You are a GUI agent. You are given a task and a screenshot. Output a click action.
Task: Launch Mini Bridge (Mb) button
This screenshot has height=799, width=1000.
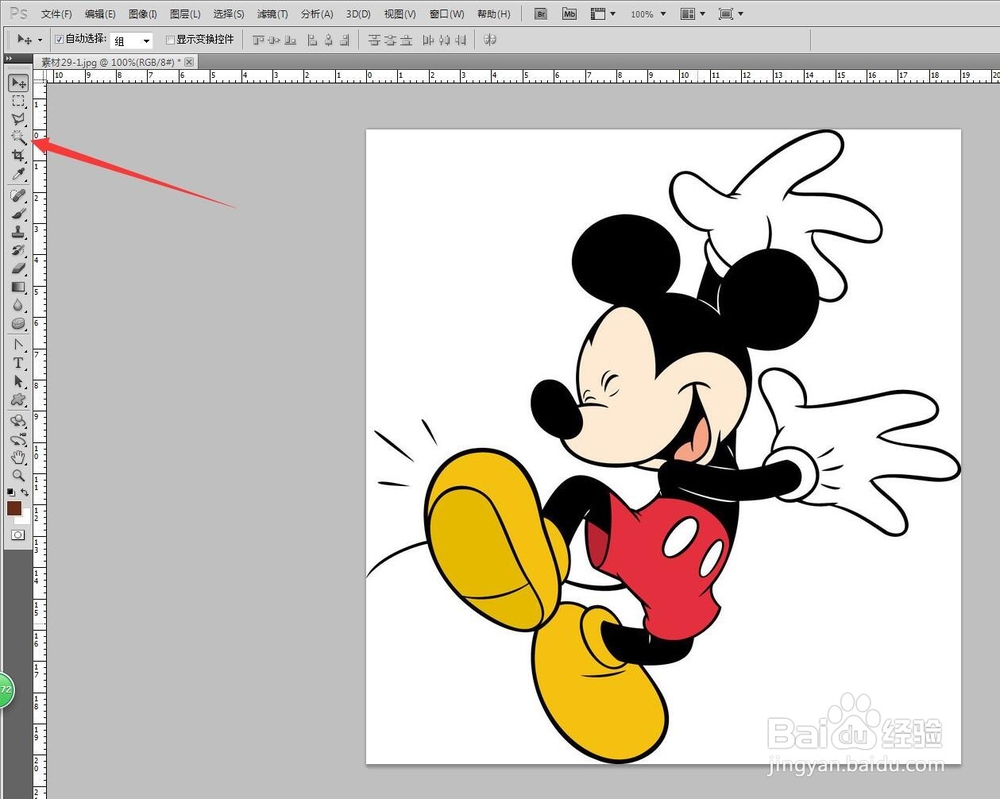[570, 13]
